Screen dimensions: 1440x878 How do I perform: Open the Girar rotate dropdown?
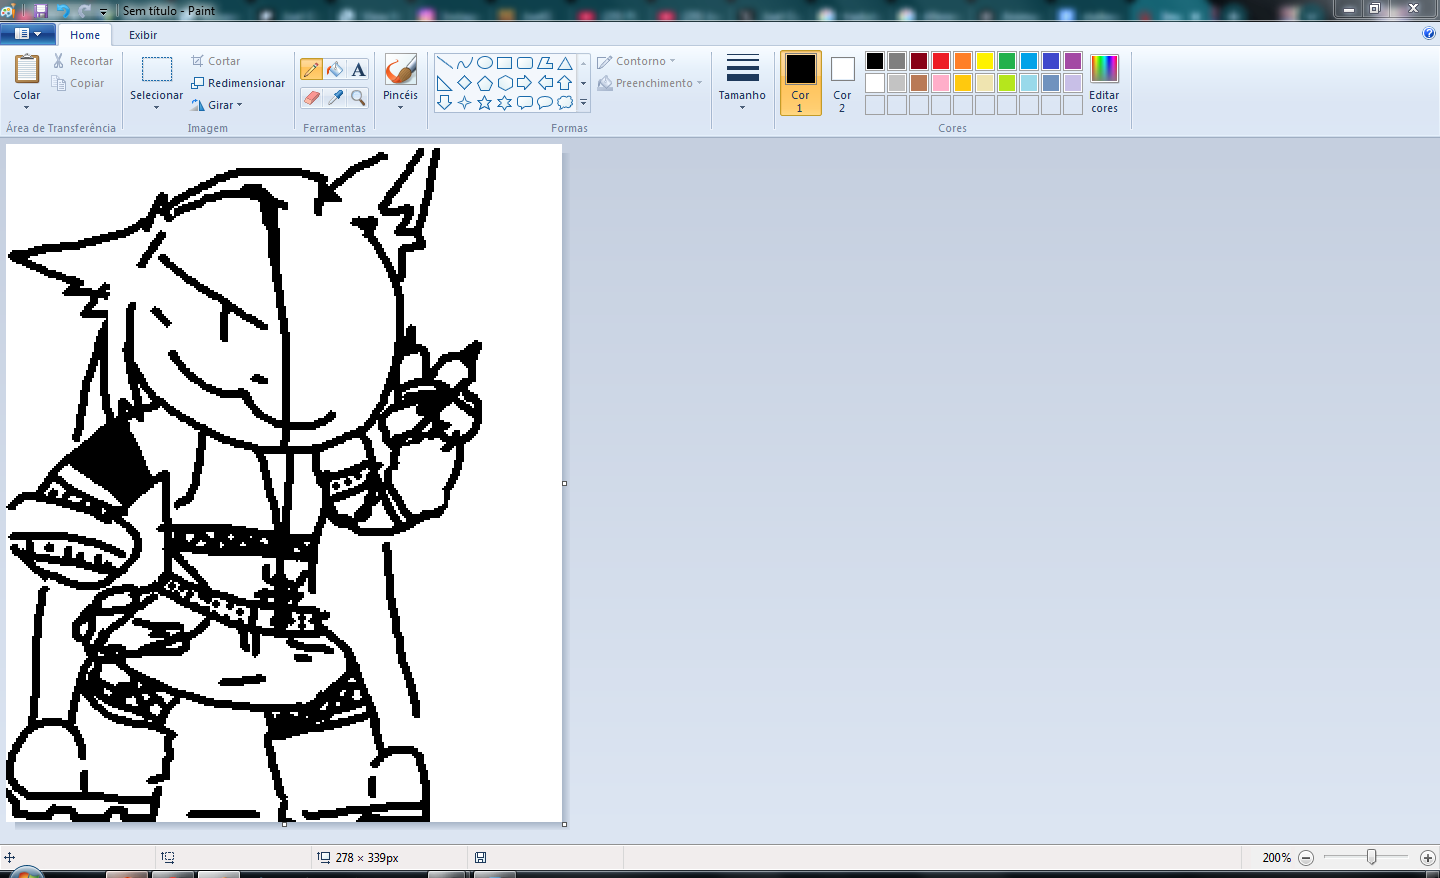pyautogui.click(x=225, y=105)
